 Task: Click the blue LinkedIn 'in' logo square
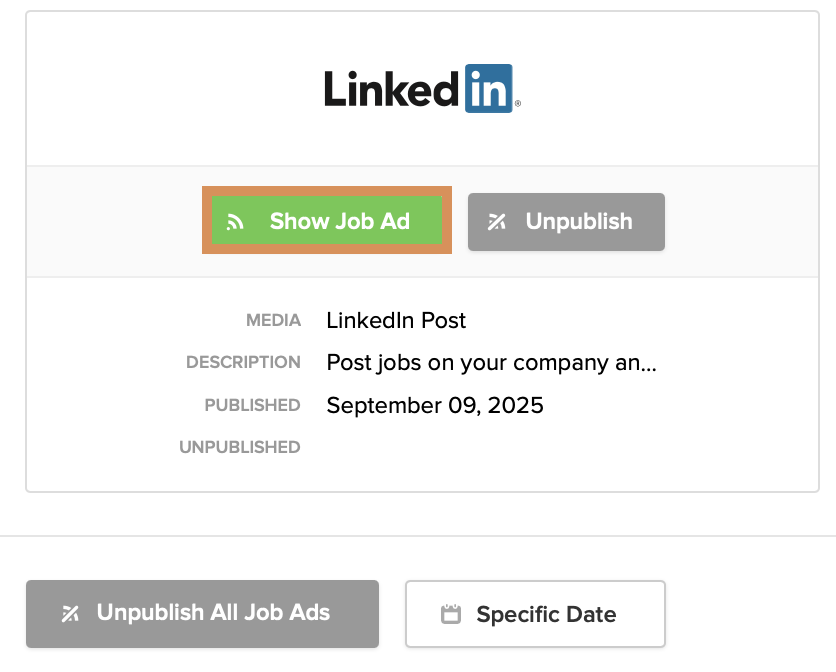(489, 88)
